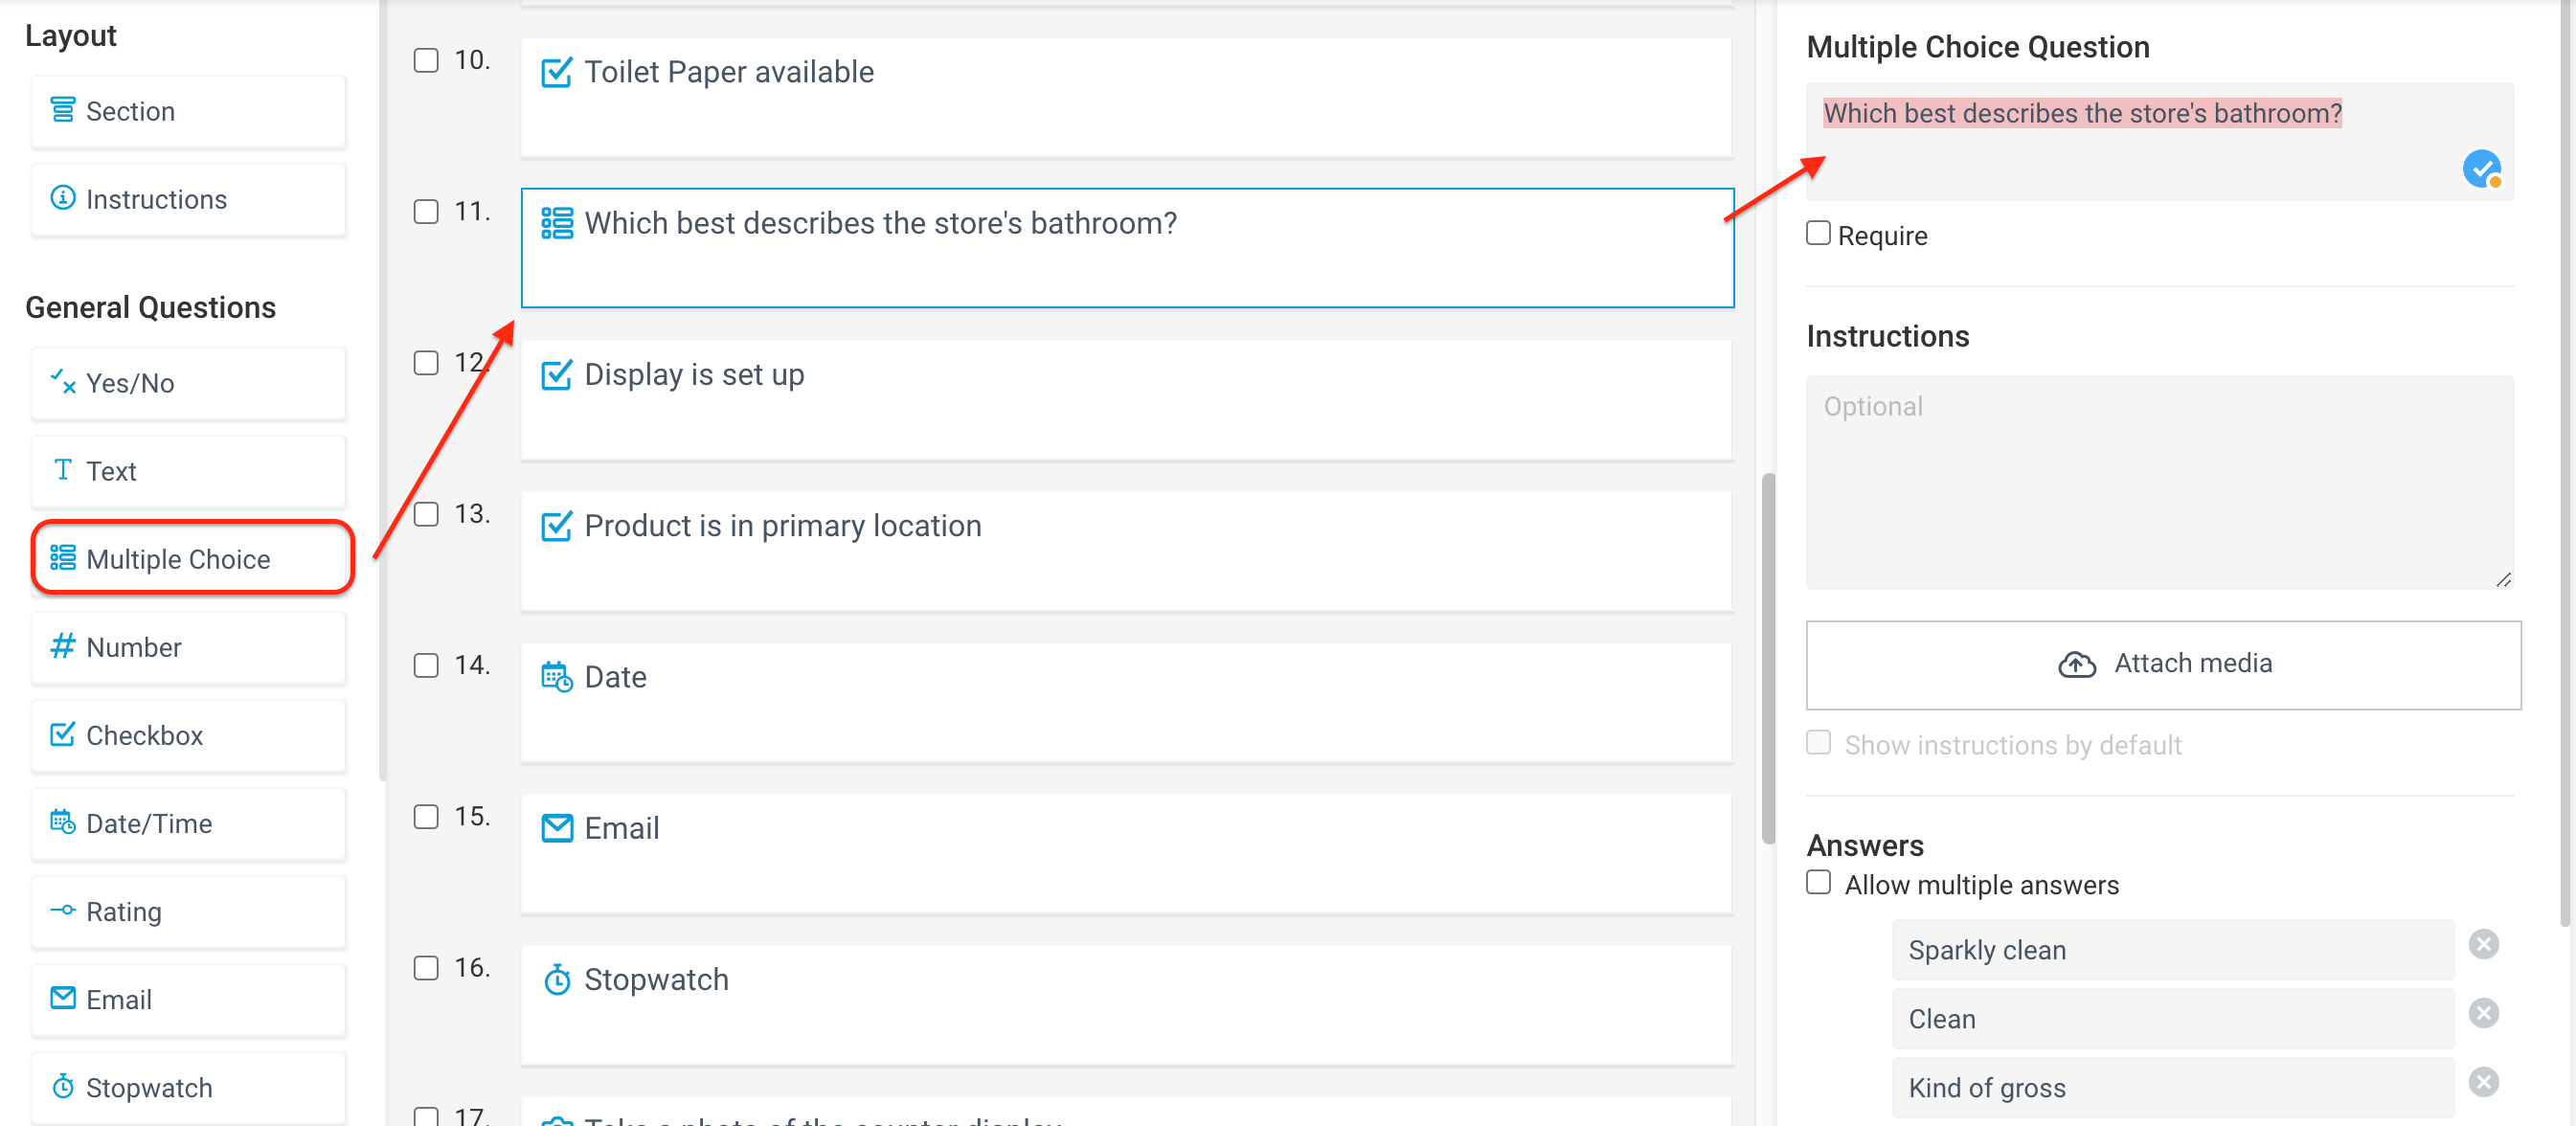
Task: Click the Instructions layout icon
Action: tap(62, 198)
